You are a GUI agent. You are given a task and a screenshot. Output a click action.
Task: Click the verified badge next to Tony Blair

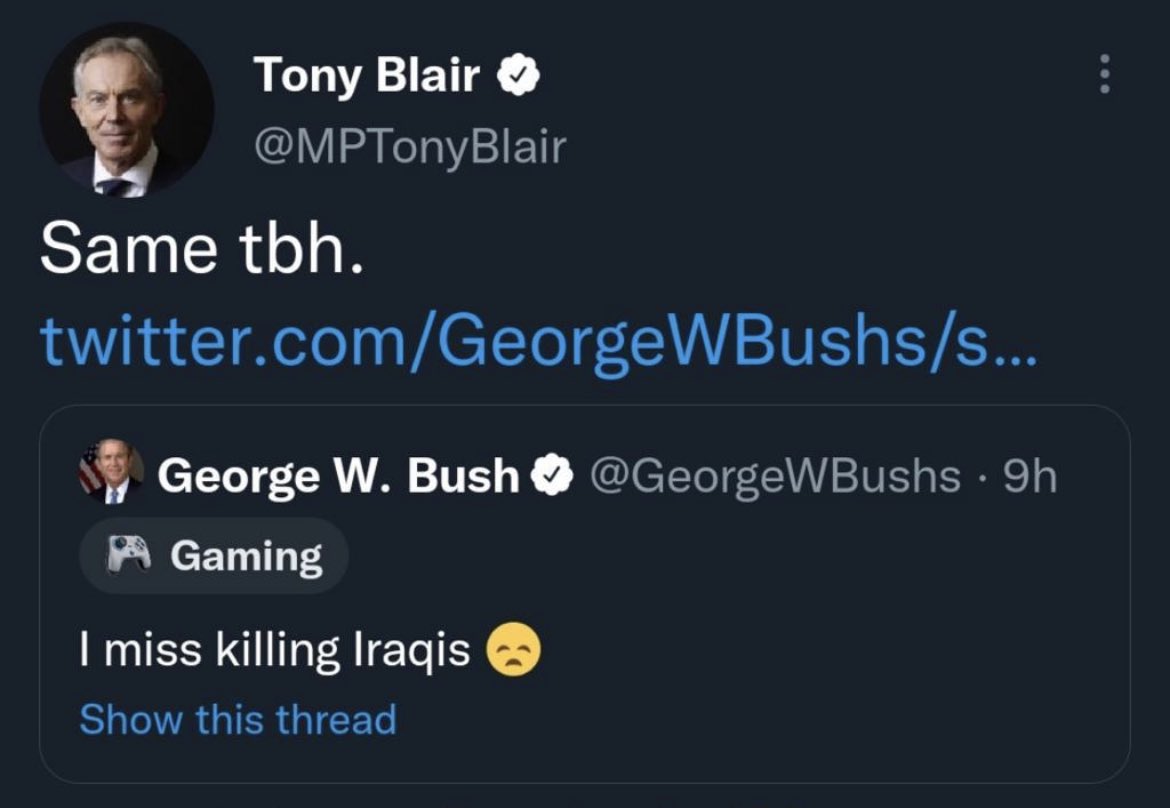pyautogui.click(x=519, y=75)
